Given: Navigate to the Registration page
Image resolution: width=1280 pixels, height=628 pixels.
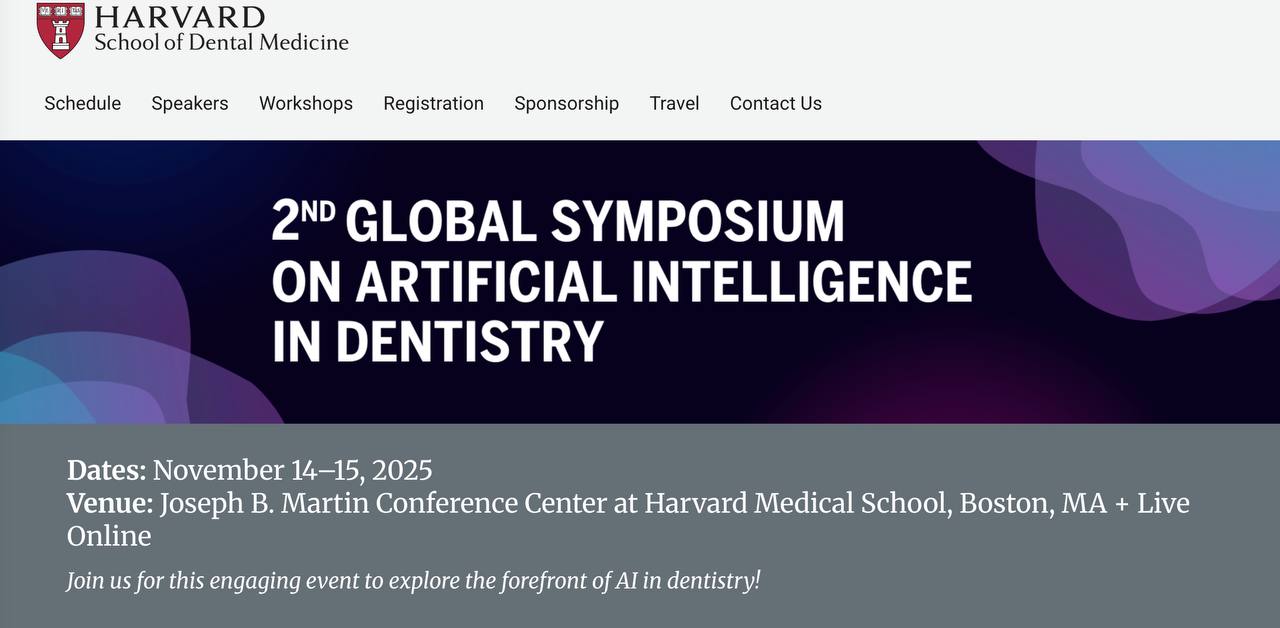Looking at the screenshot, I should pos(433,103).
